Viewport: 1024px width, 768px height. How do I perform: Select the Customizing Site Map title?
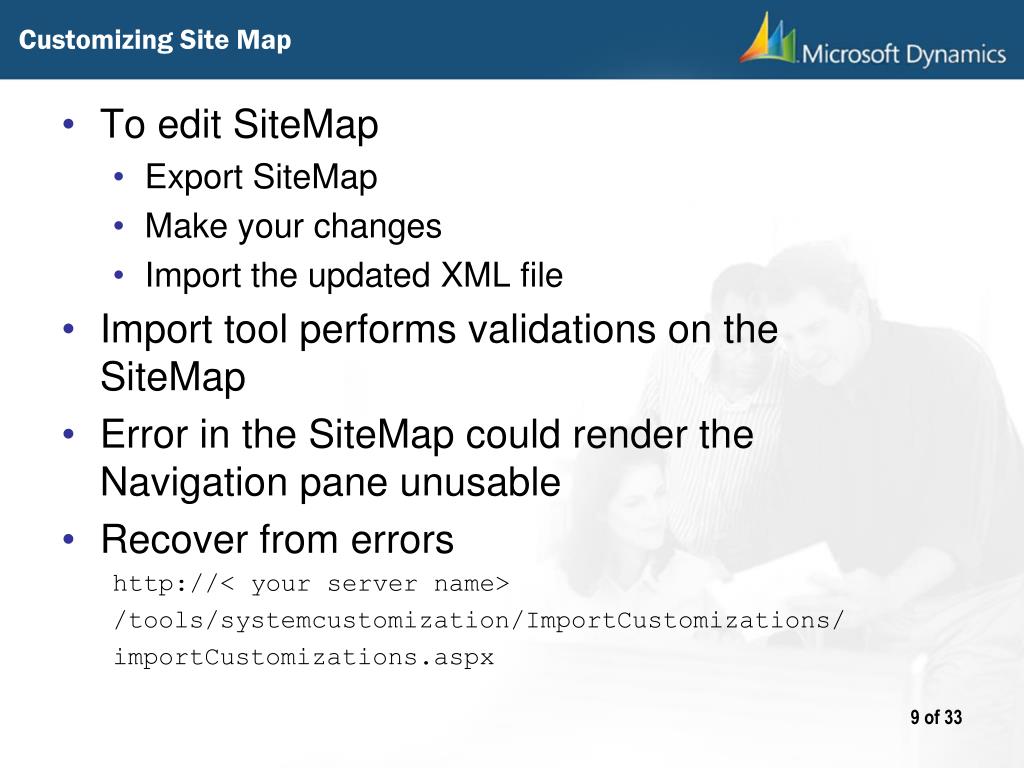pos(155,40)
